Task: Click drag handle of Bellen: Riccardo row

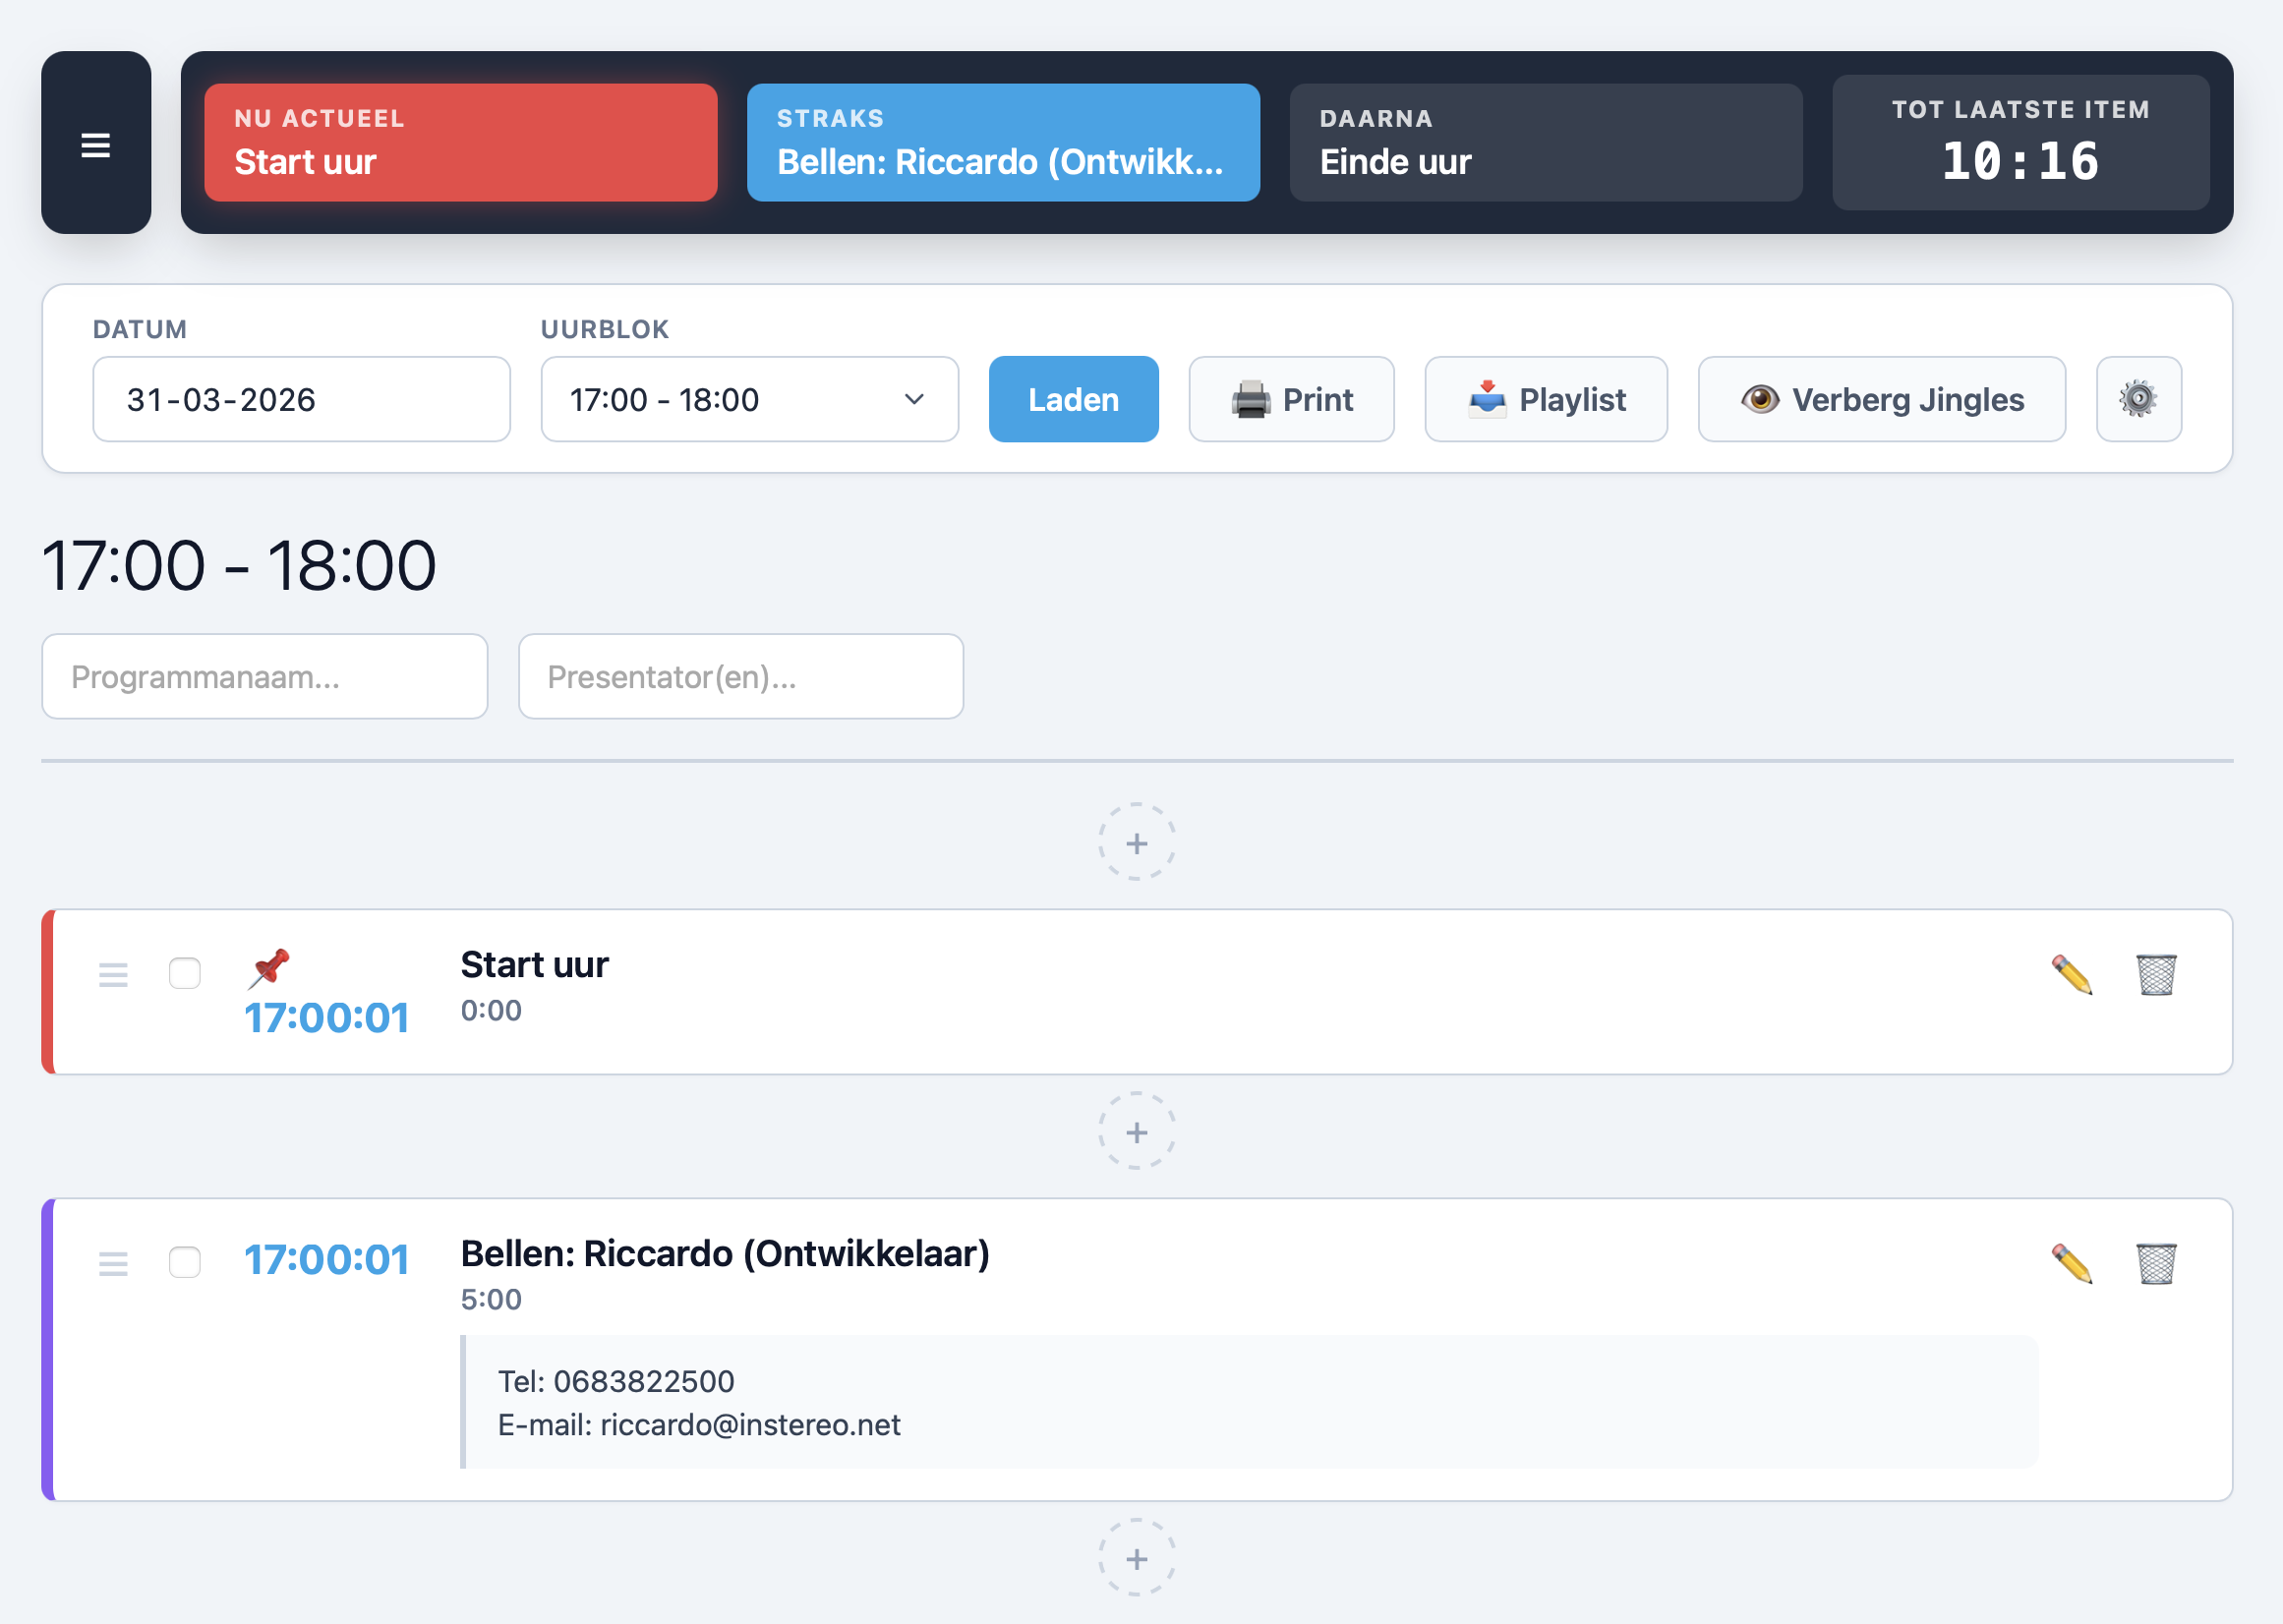Action: coord(113,1263)
